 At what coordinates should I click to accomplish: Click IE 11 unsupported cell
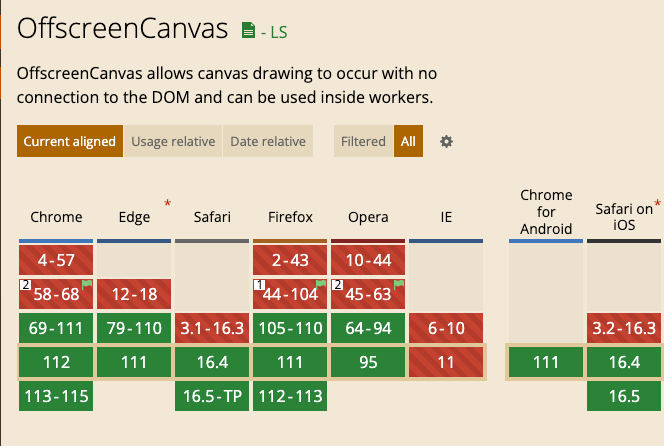(x=446, y=362)
